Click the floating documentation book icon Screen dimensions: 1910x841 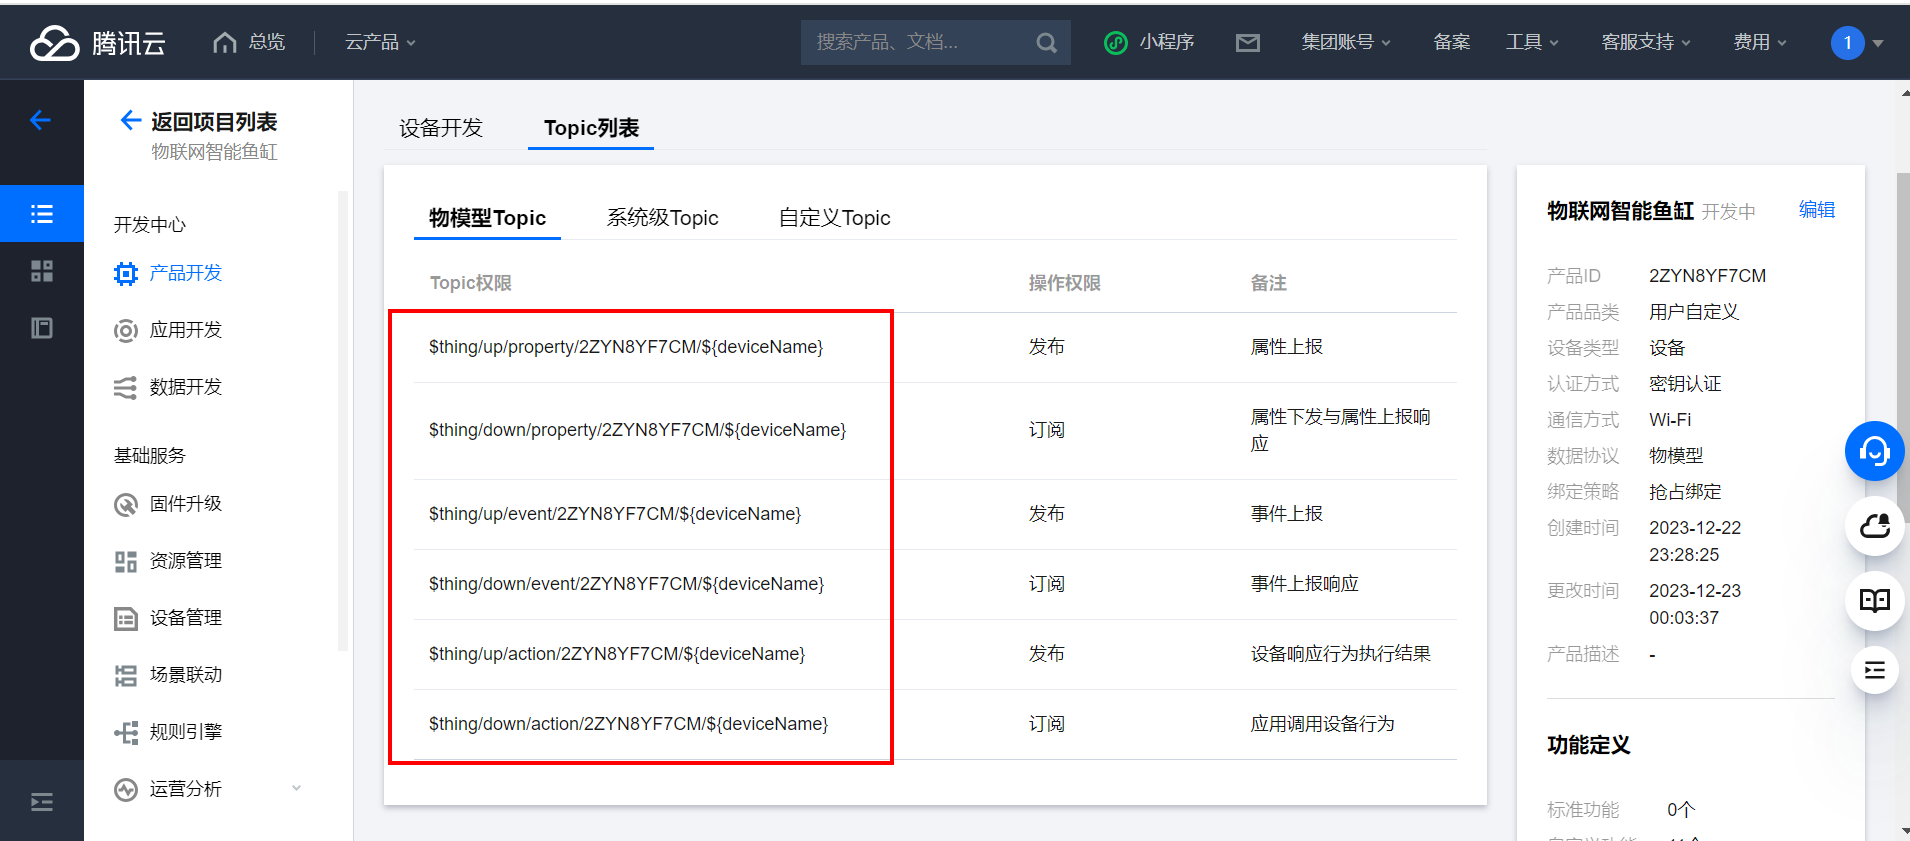pos(1874,600)
